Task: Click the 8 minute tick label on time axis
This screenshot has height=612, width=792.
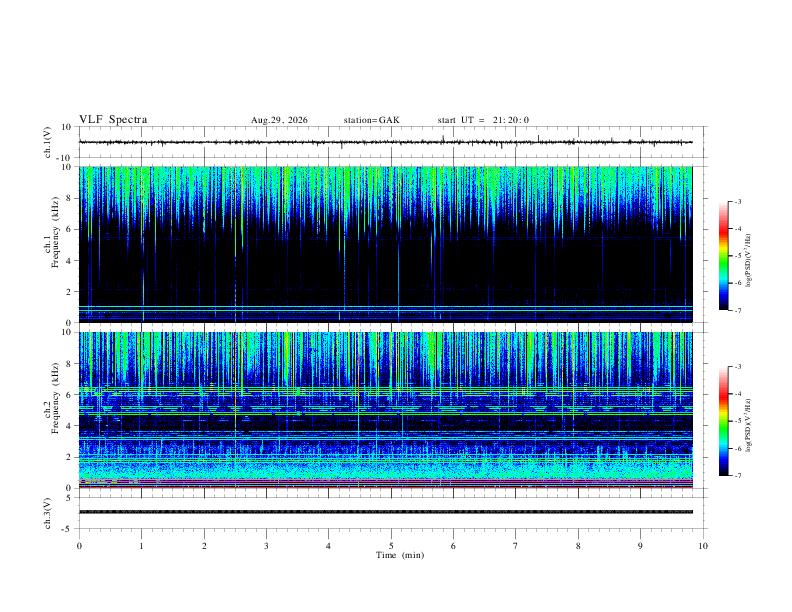Action: point(578,546)
